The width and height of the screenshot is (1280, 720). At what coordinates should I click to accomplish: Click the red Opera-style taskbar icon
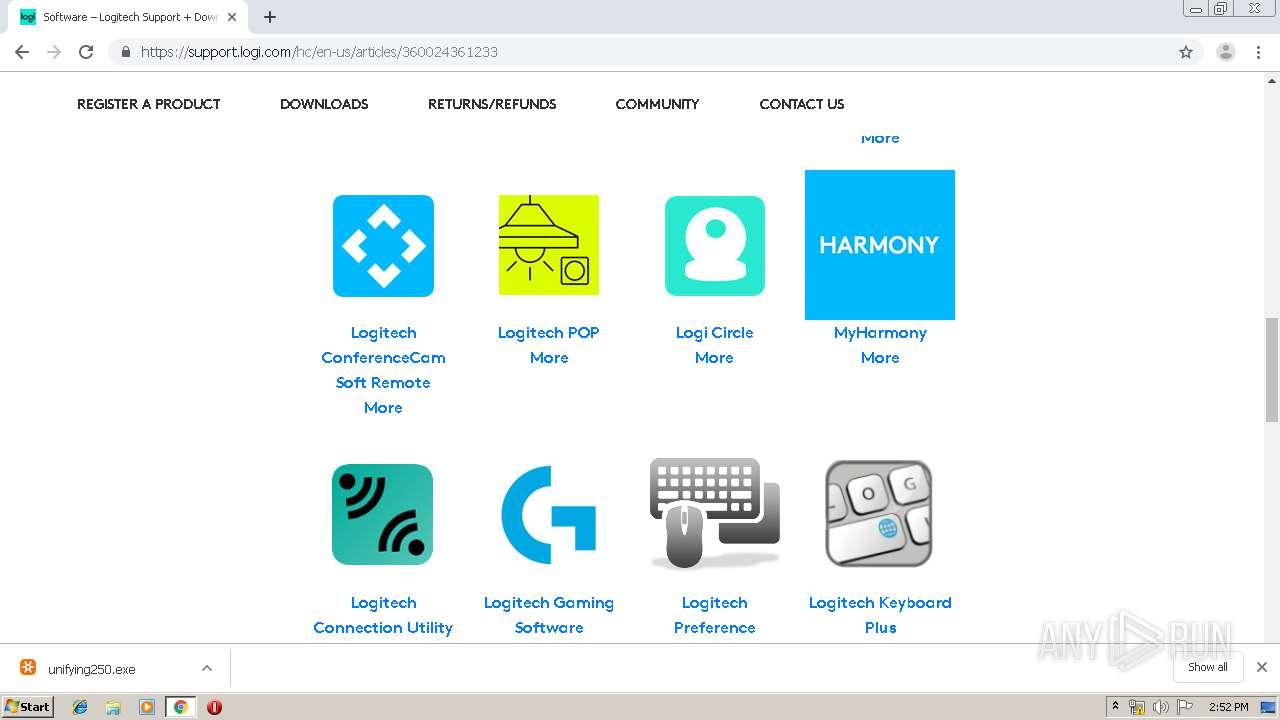(x=214, y=707)
